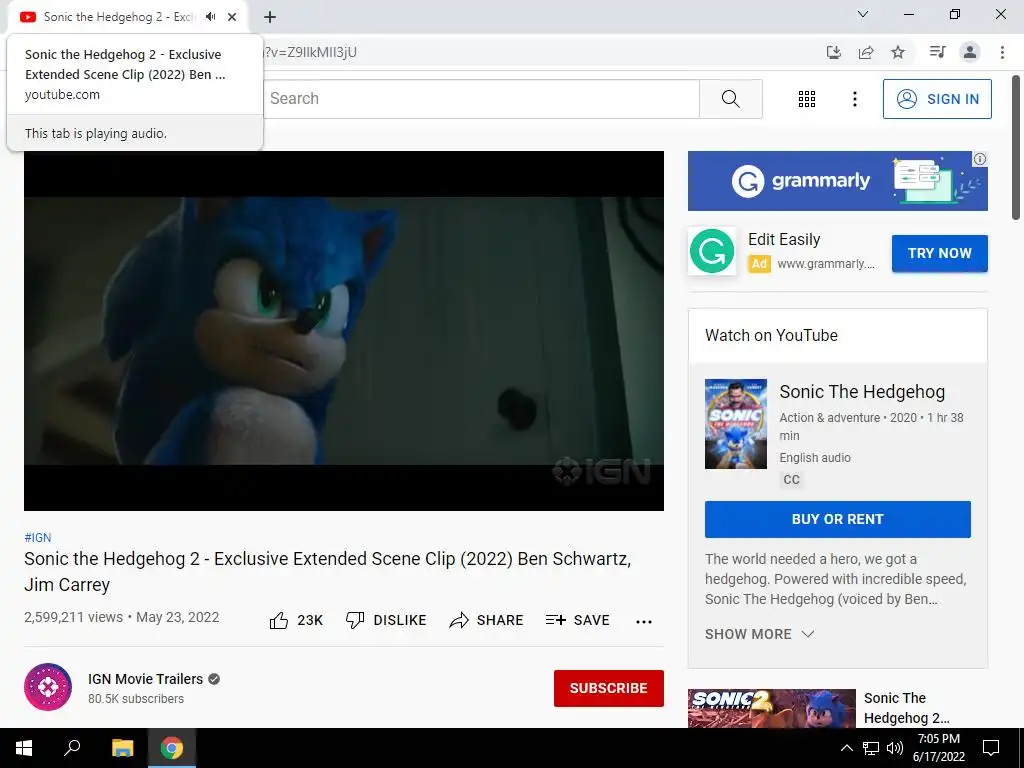Click the 'Watch on YouTube' heading

(771, 336)
